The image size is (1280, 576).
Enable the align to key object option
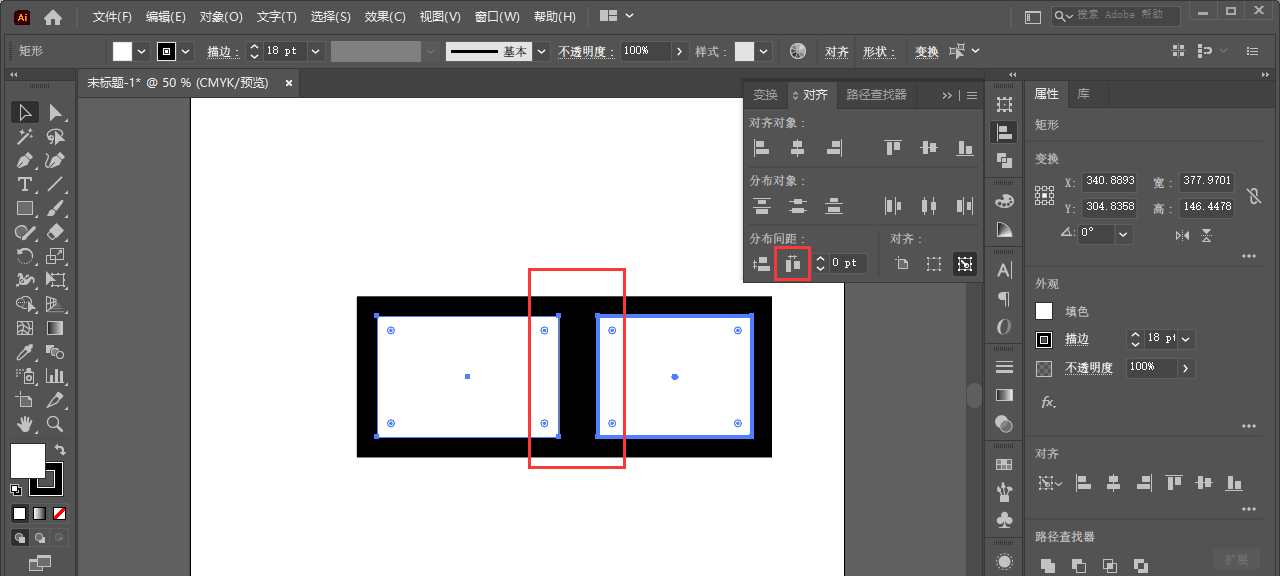[965, 264]
